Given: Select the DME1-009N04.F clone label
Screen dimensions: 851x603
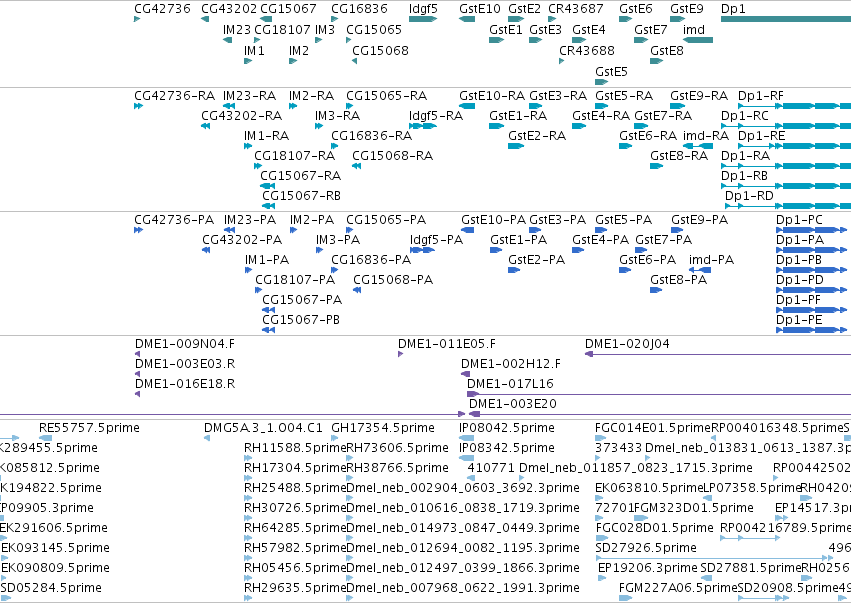Looking at the screenshot, I should click(185, 344).
